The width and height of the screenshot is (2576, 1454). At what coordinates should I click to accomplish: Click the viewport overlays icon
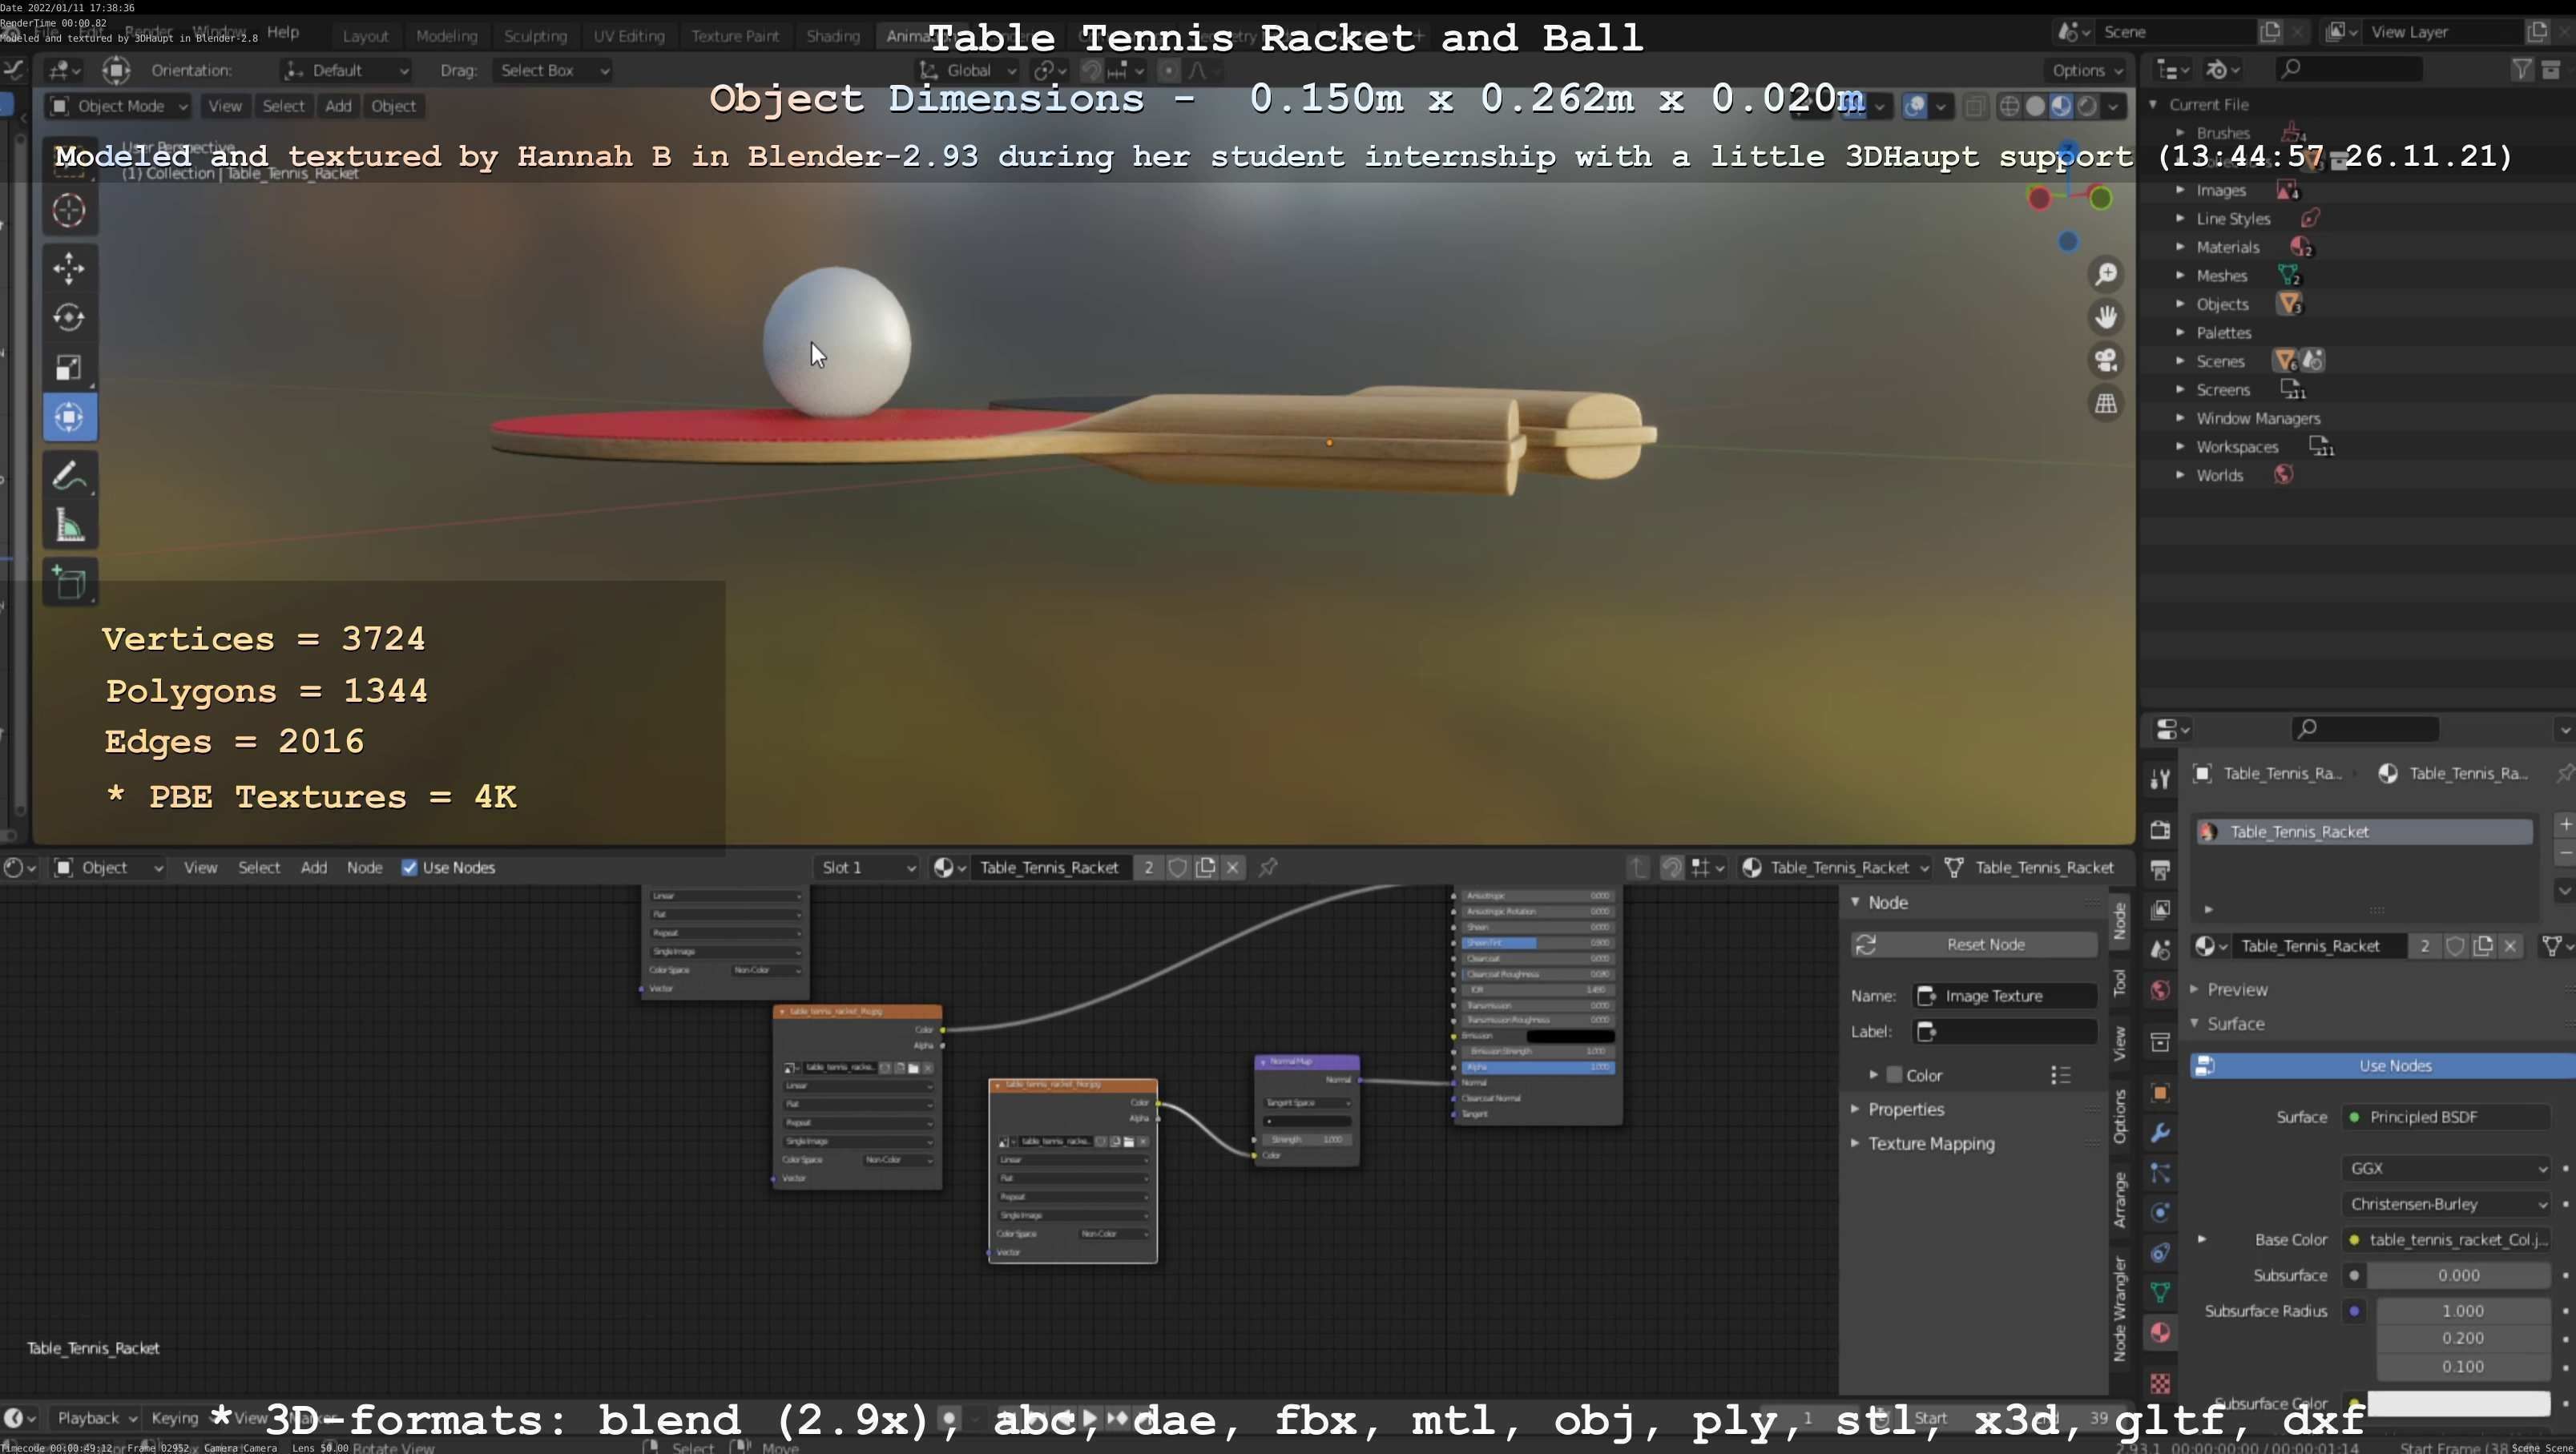[x=1915, y=106]
